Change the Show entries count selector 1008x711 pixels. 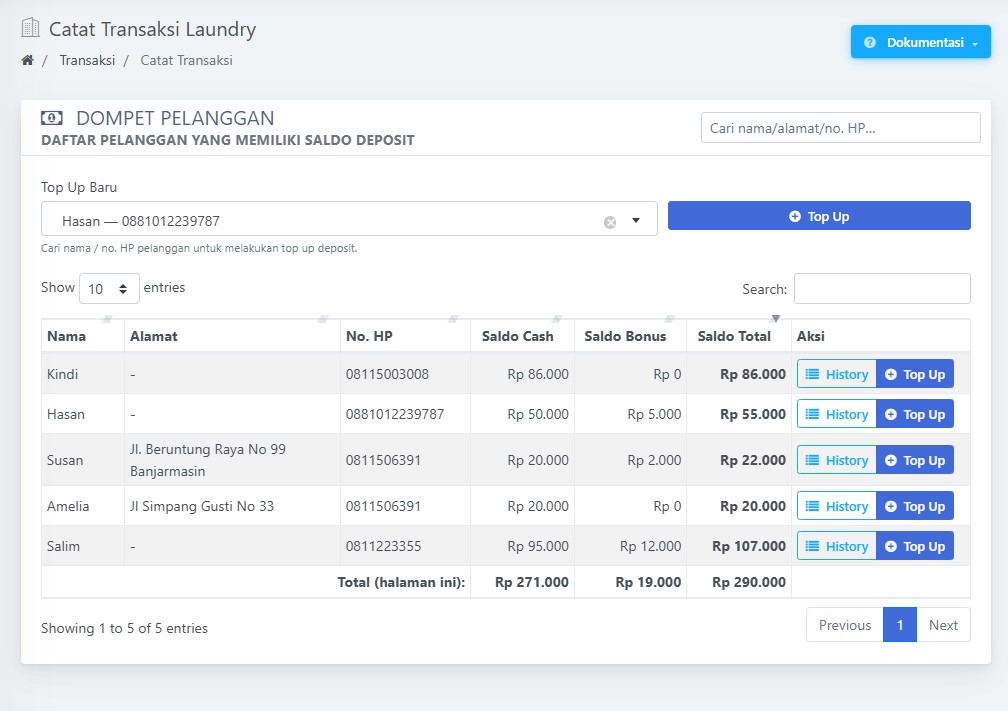[109, 288]
